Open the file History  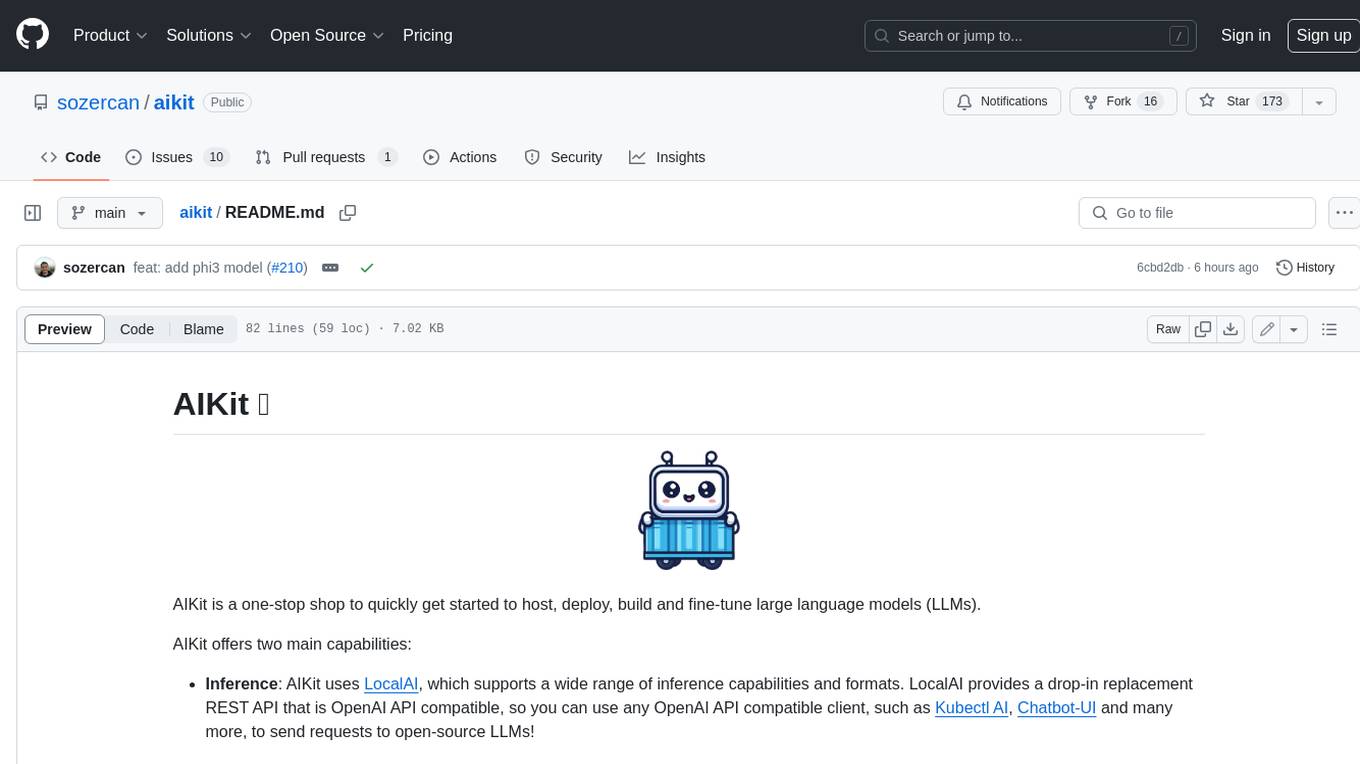[x=1305, y=268]
